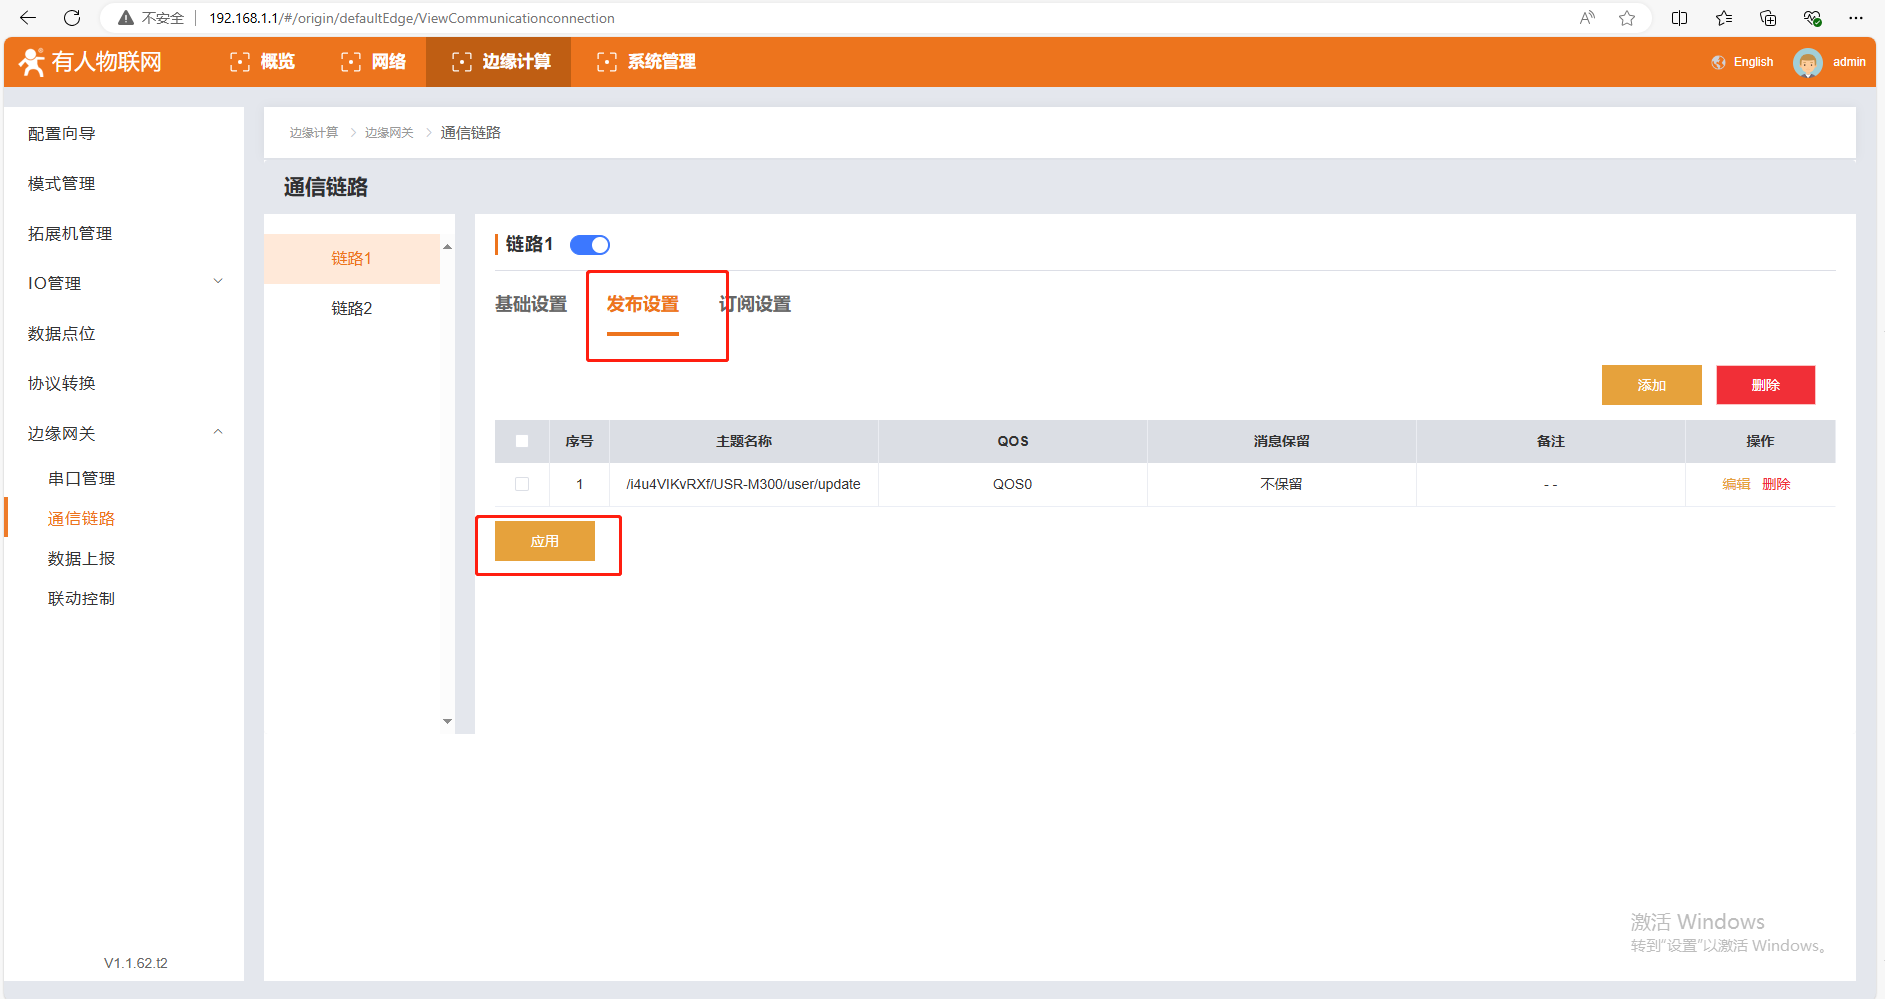Click the 有人物联网 logo
1885x999 pixels.
[x=90, y=62]
